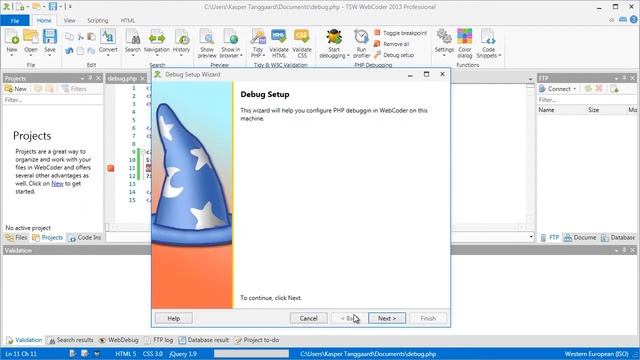Click the Undo icon in Edit group
The width and height of the screenshot is (640, 360).
(69, 51)
